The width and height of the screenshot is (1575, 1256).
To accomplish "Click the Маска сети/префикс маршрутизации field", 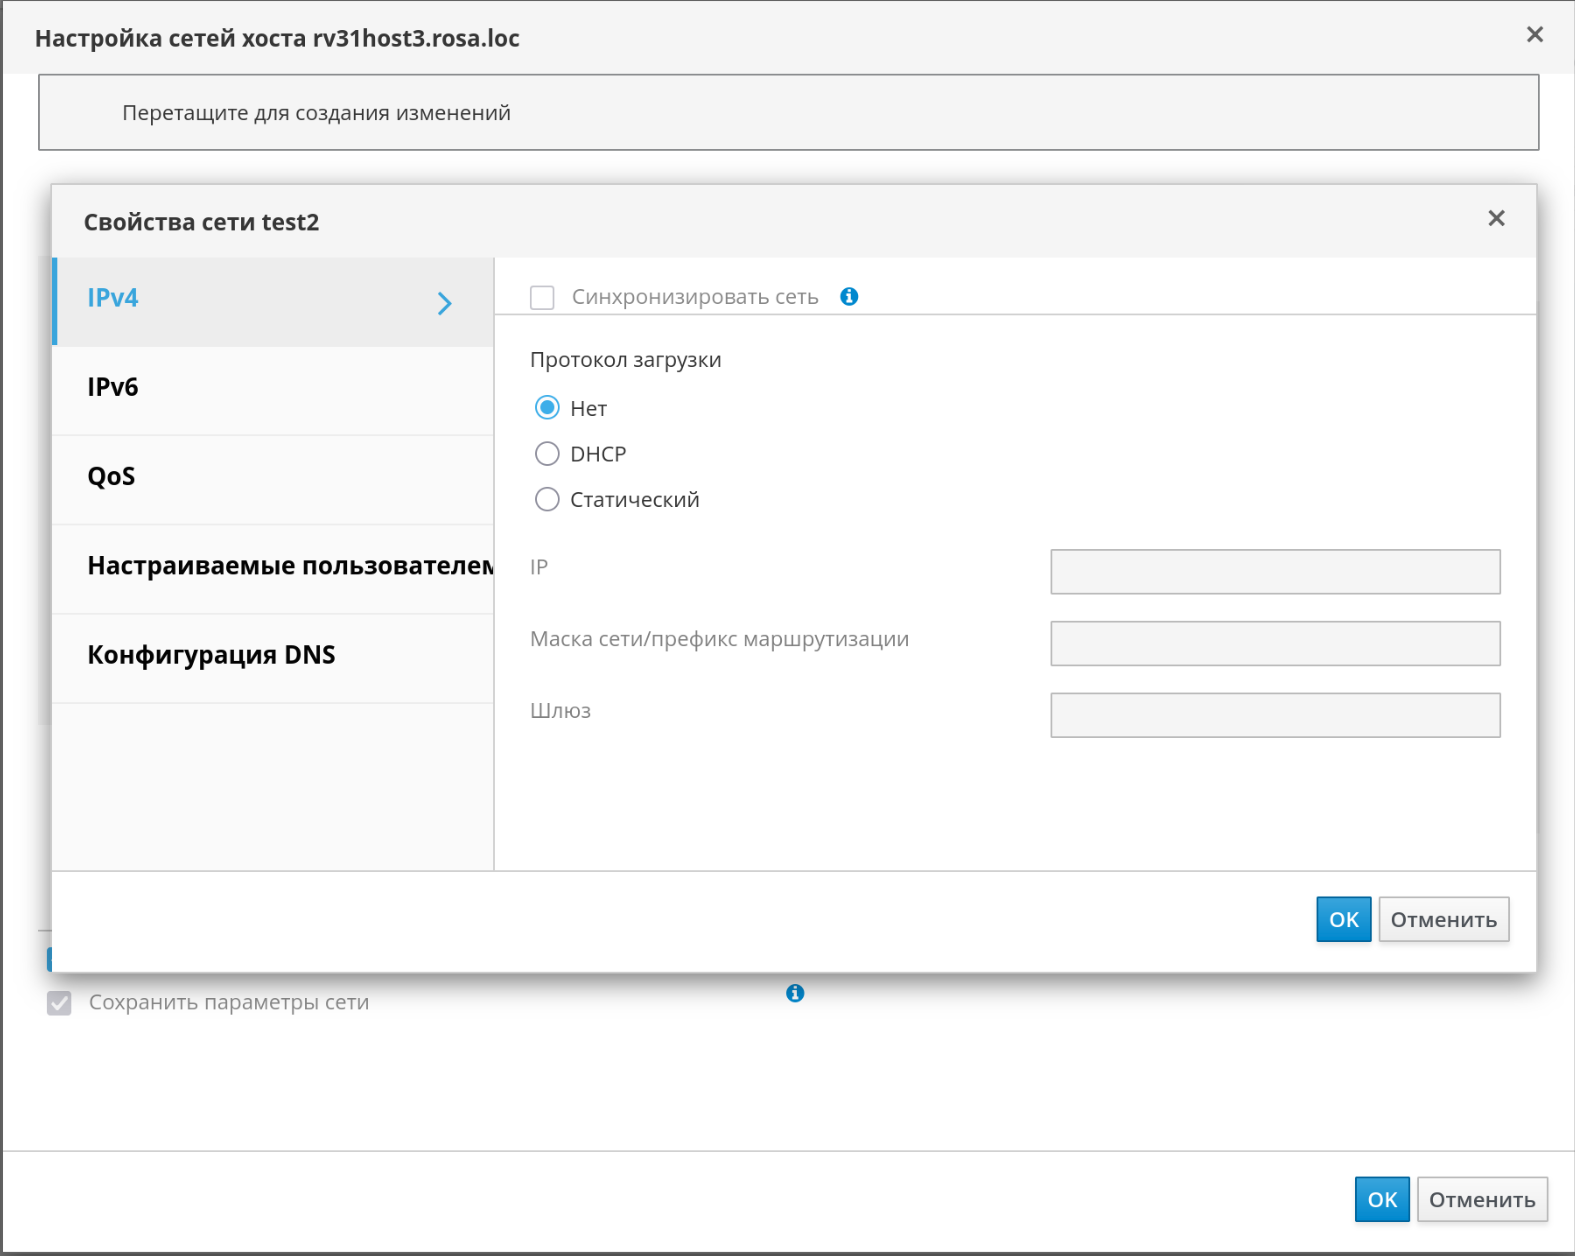I will (1275, 644).
